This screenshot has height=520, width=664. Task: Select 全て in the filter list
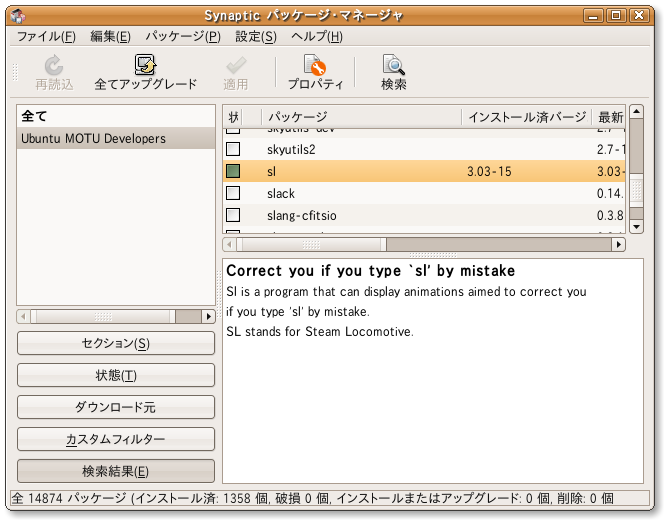tap(116, 116)
